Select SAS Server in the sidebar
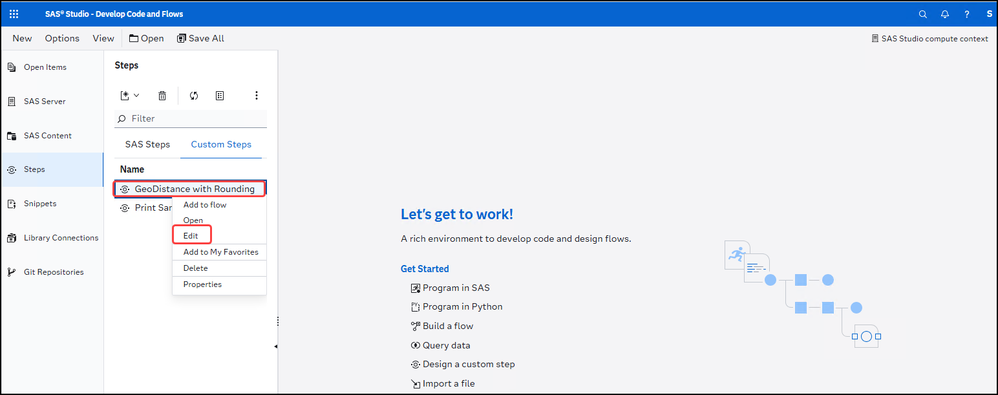 click(52, 101)
